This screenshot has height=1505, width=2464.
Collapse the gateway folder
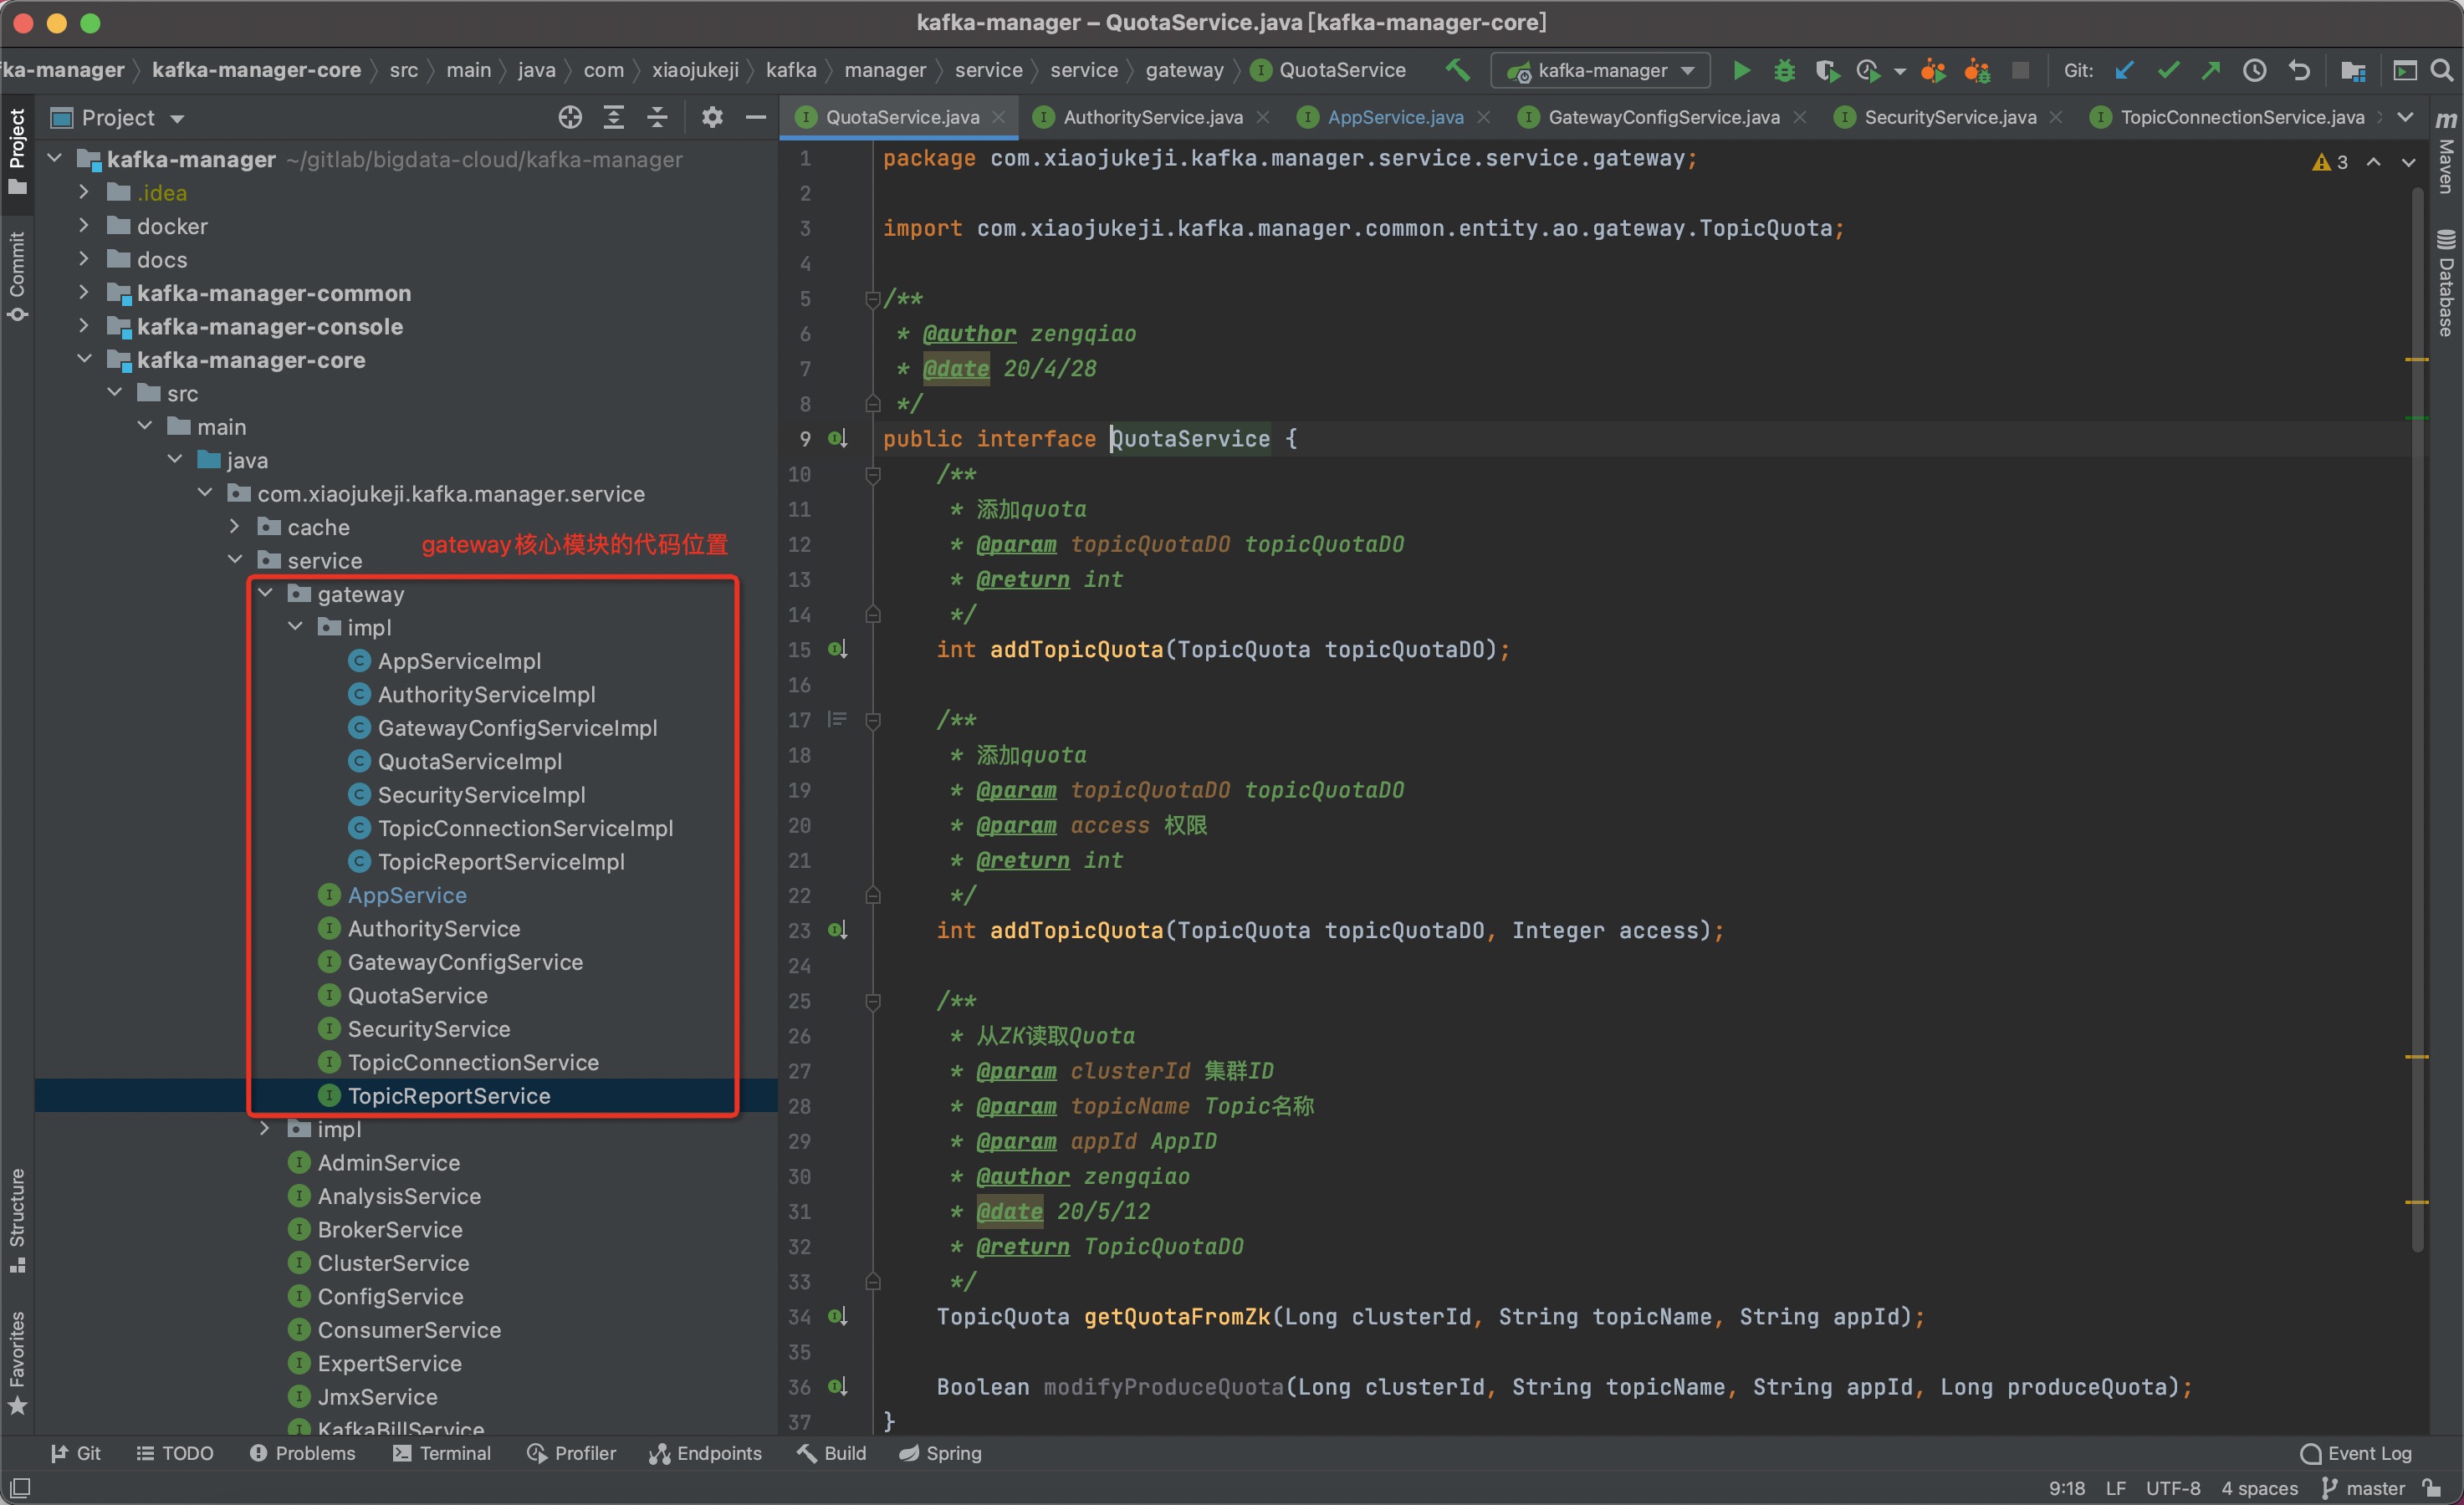click(265, 594)
